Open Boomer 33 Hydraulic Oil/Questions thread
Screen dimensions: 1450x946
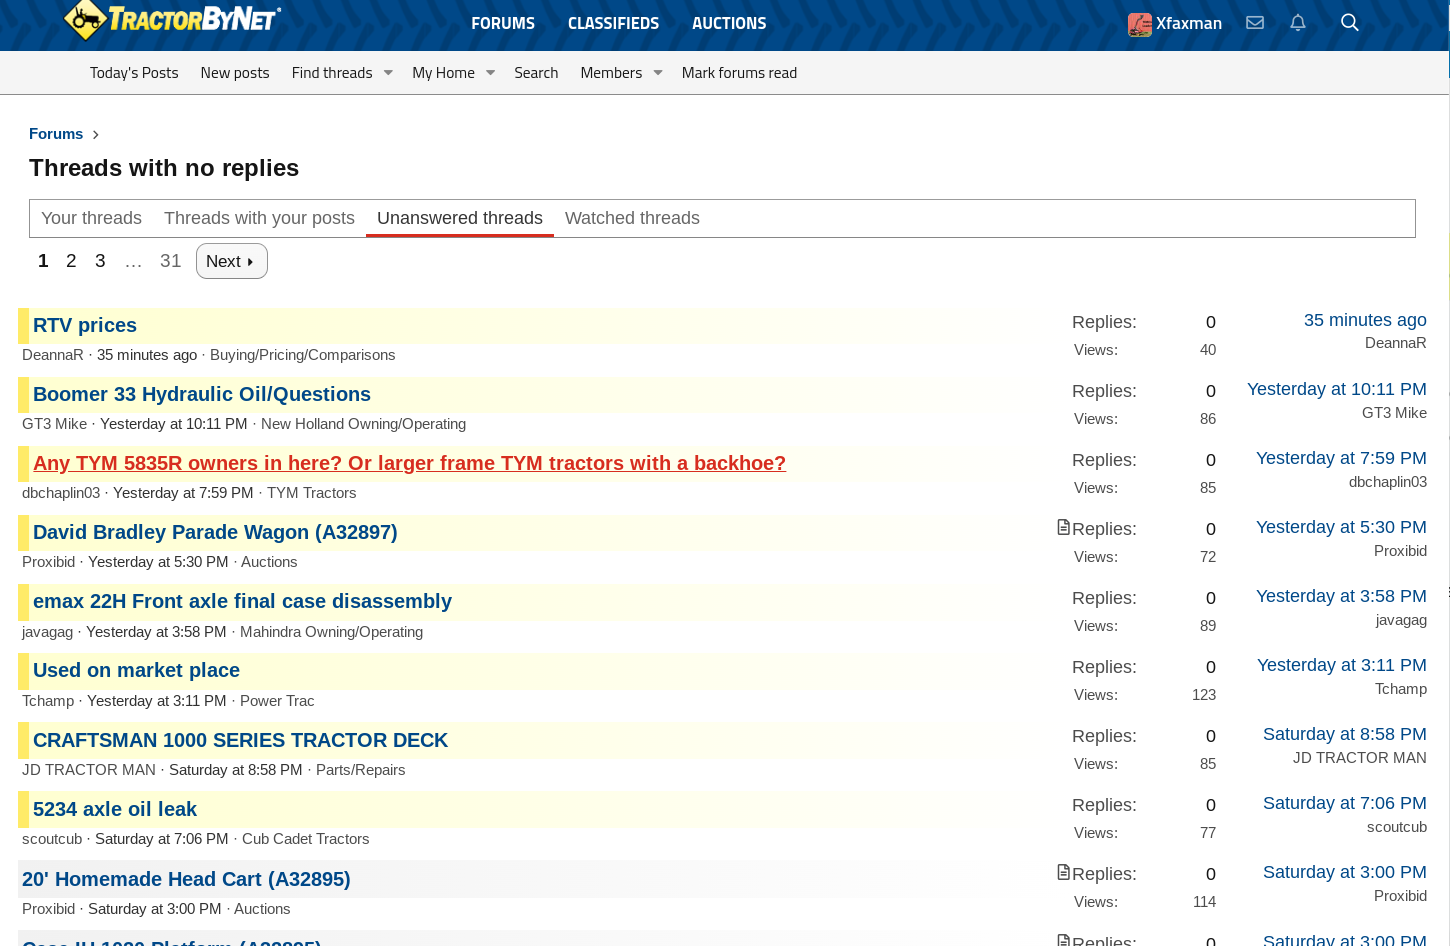pyautogui.click(x=202, y=394)
